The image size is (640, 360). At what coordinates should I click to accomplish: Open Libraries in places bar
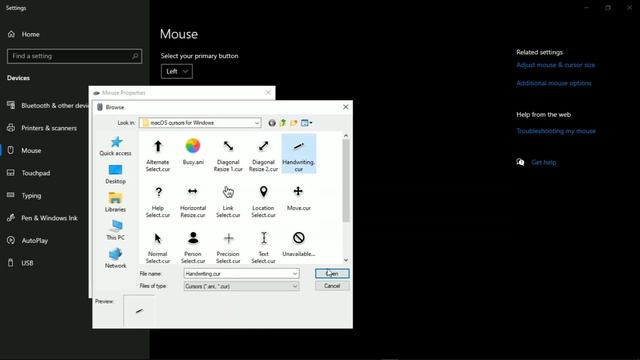coord(116,202)
